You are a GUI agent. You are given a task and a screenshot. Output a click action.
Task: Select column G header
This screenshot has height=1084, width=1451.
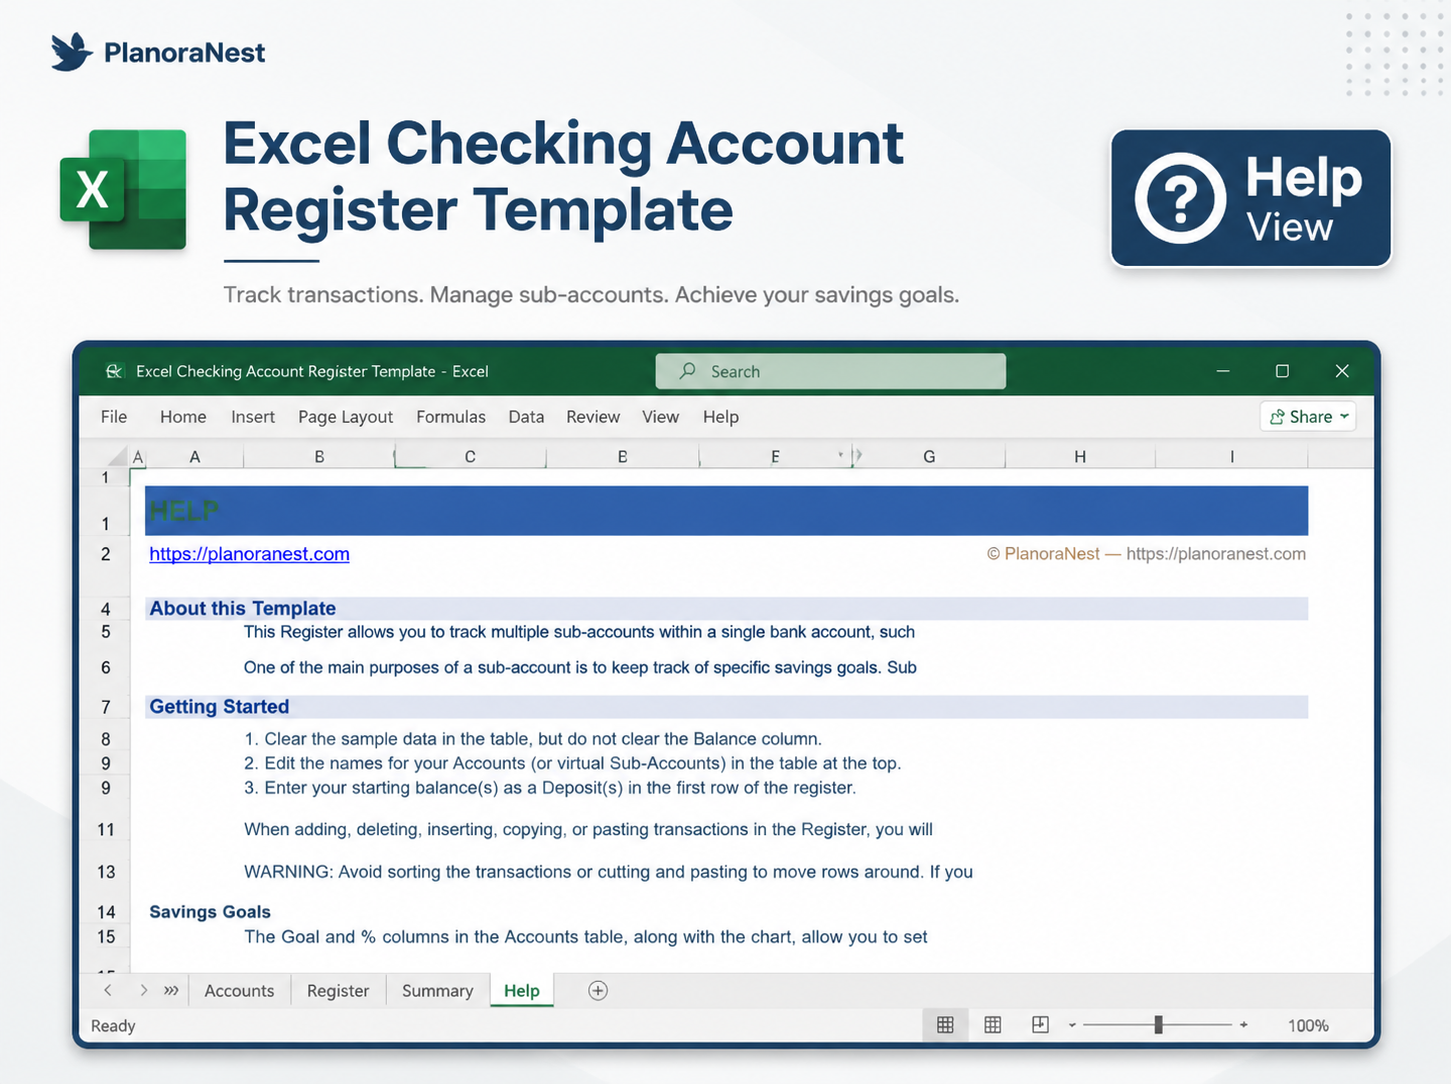[x=929, y=457]
